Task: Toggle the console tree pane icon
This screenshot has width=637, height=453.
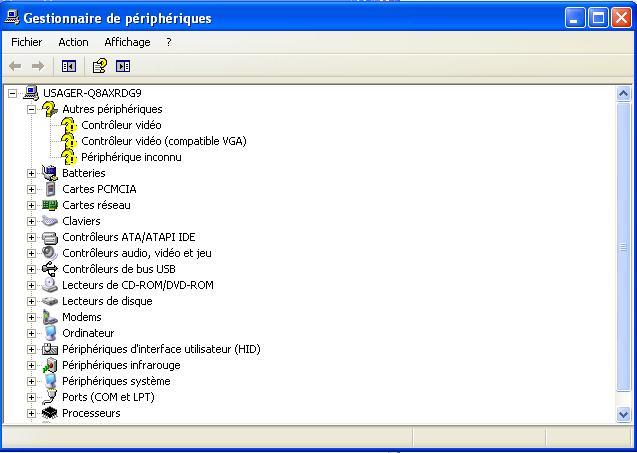Action: pos(69,66)
